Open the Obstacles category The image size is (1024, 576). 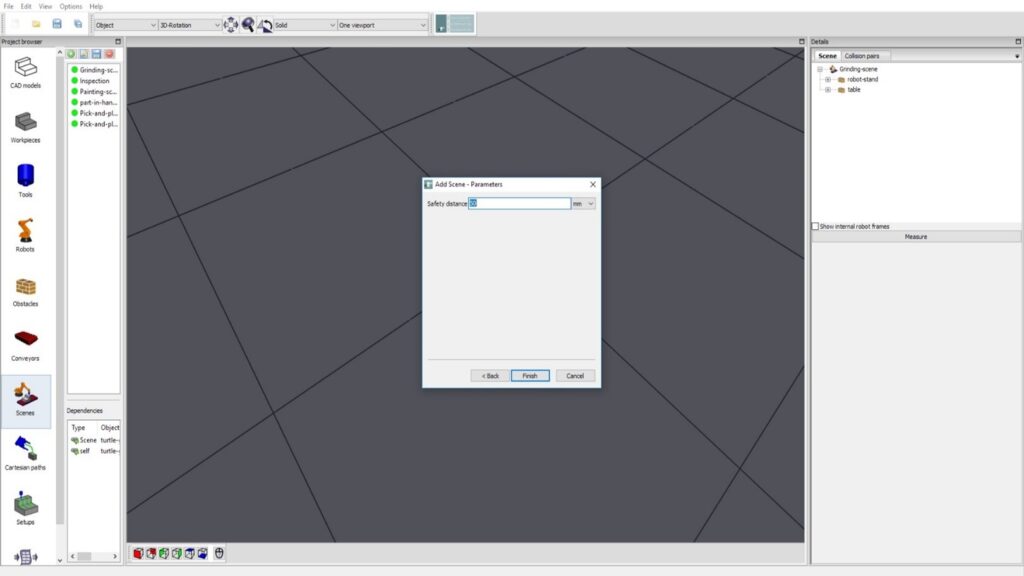(x=26, y=288)
